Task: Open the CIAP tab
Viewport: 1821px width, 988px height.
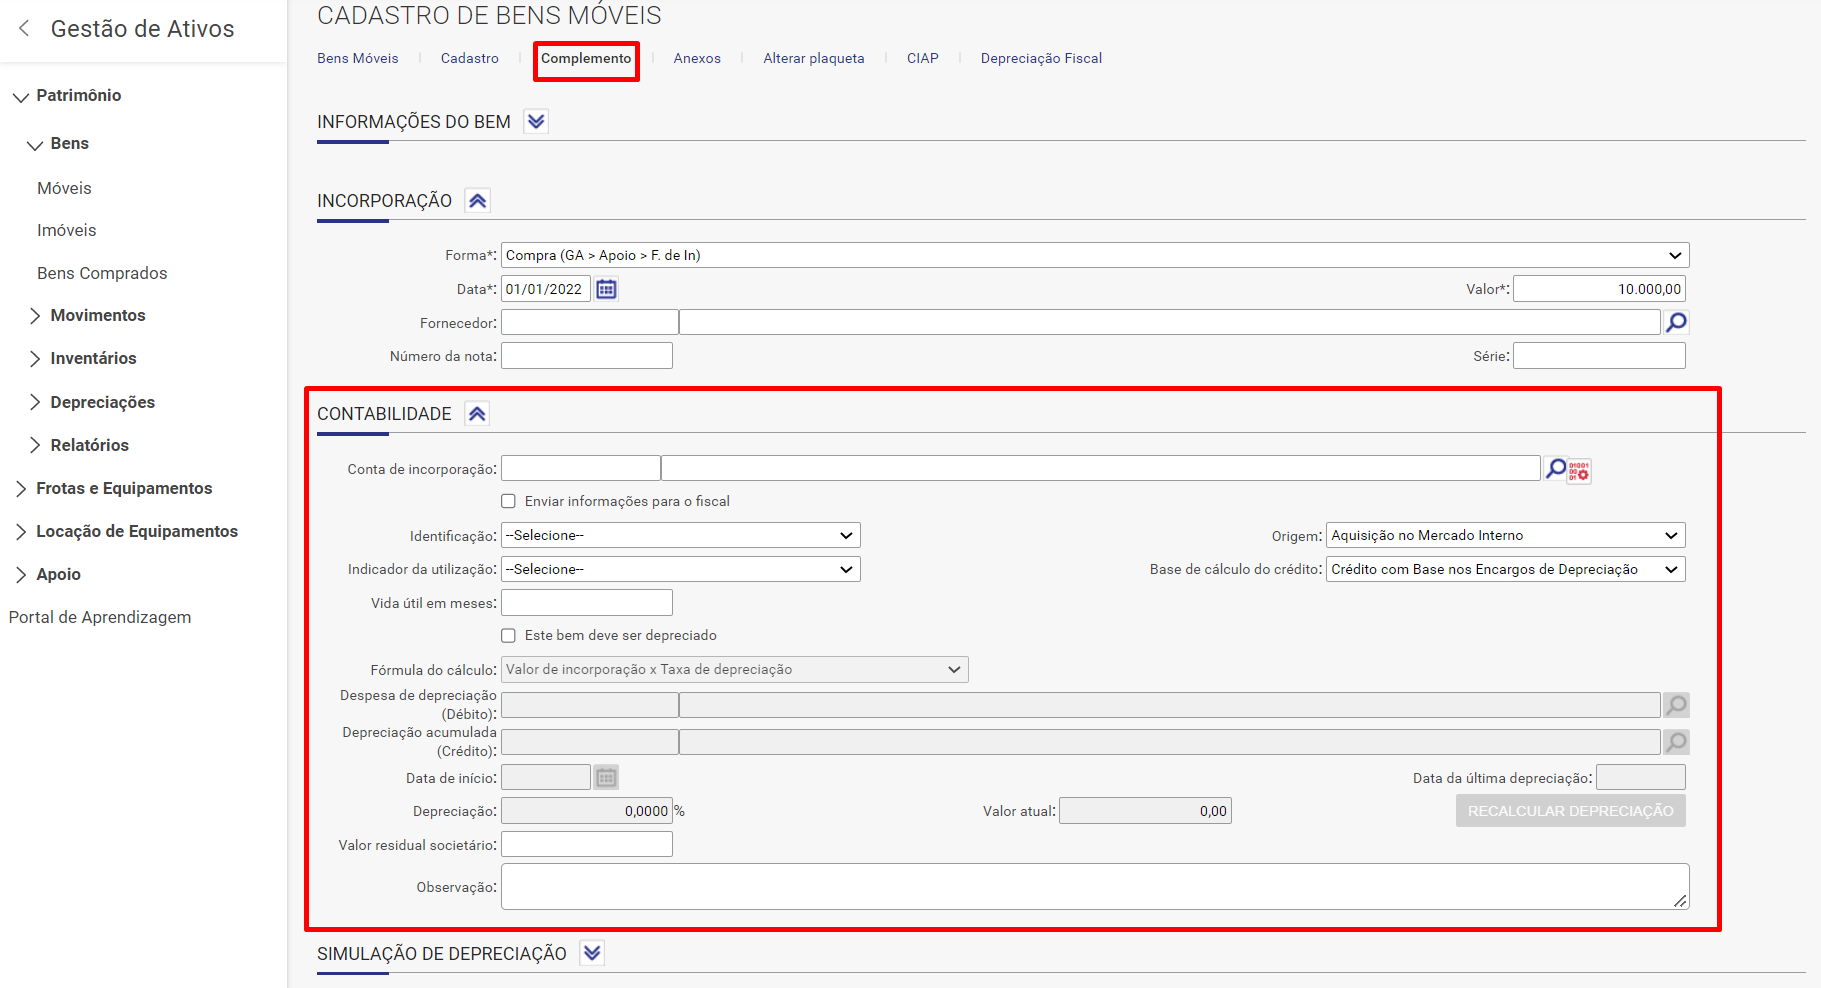Action: click(x=923, y=58)
